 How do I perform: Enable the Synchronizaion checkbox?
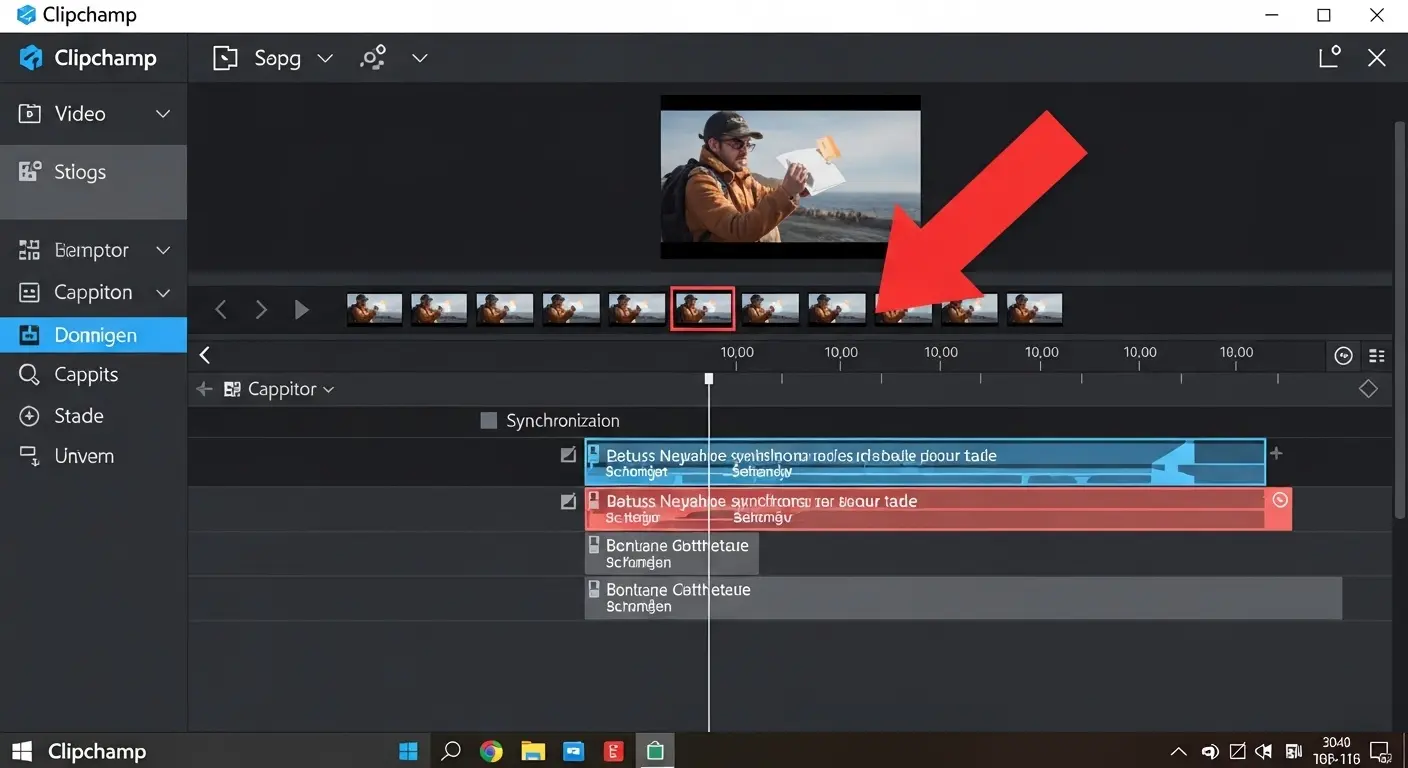(x=489, y=421)
